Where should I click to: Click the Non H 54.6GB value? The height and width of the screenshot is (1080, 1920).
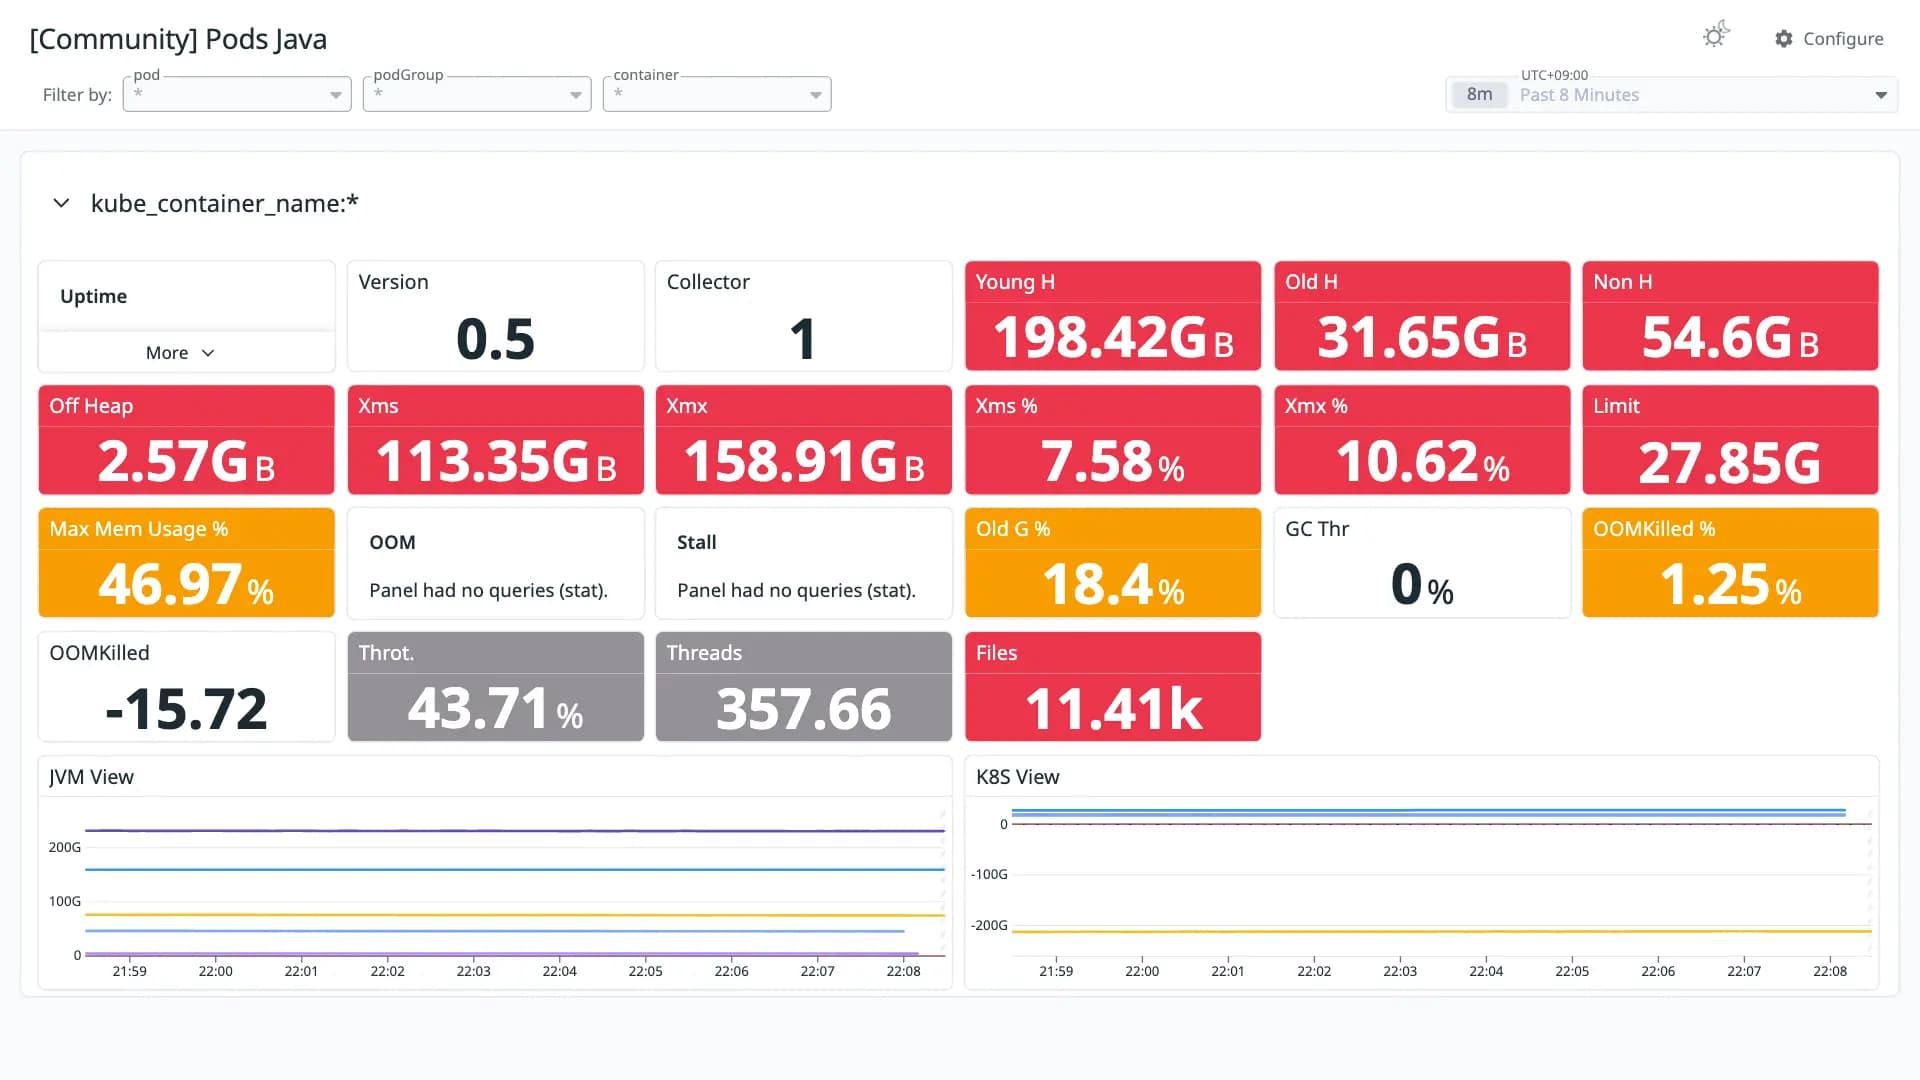pos(1730,338)
